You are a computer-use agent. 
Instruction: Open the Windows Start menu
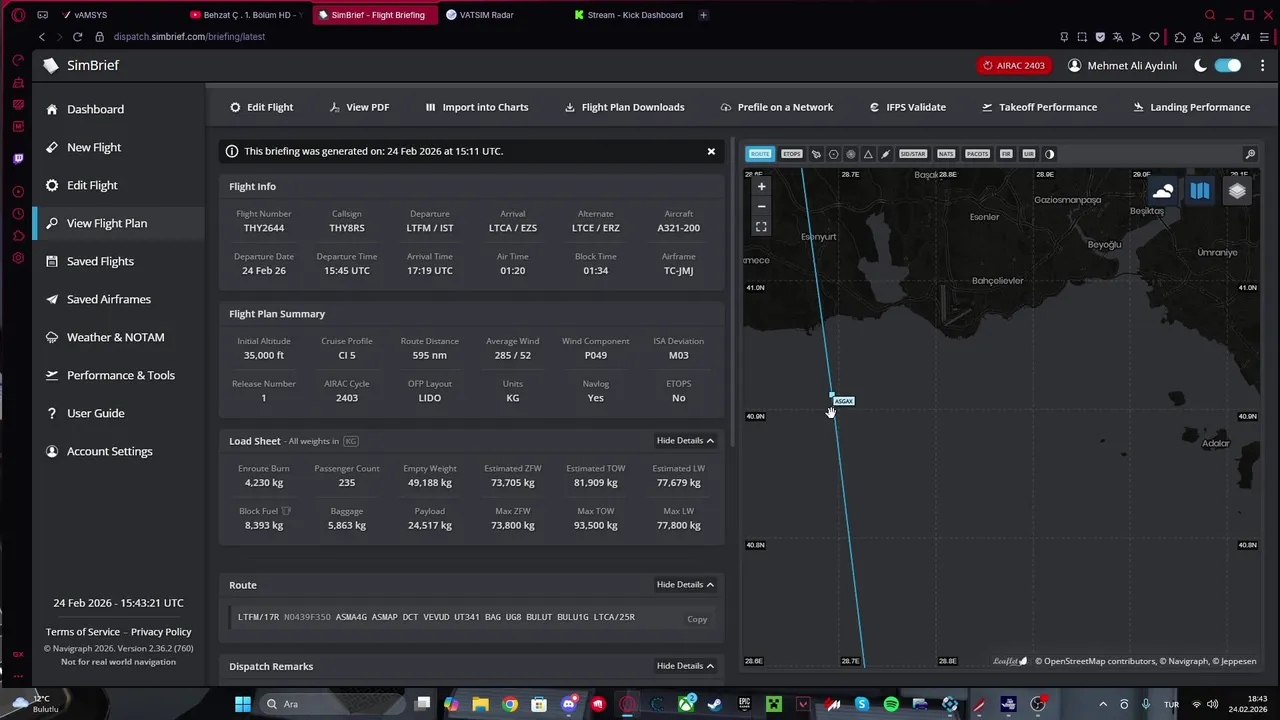243,704
